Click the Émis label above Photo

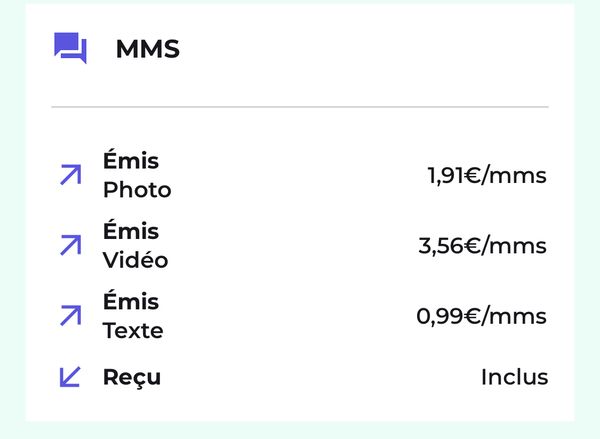pos(131,161)
